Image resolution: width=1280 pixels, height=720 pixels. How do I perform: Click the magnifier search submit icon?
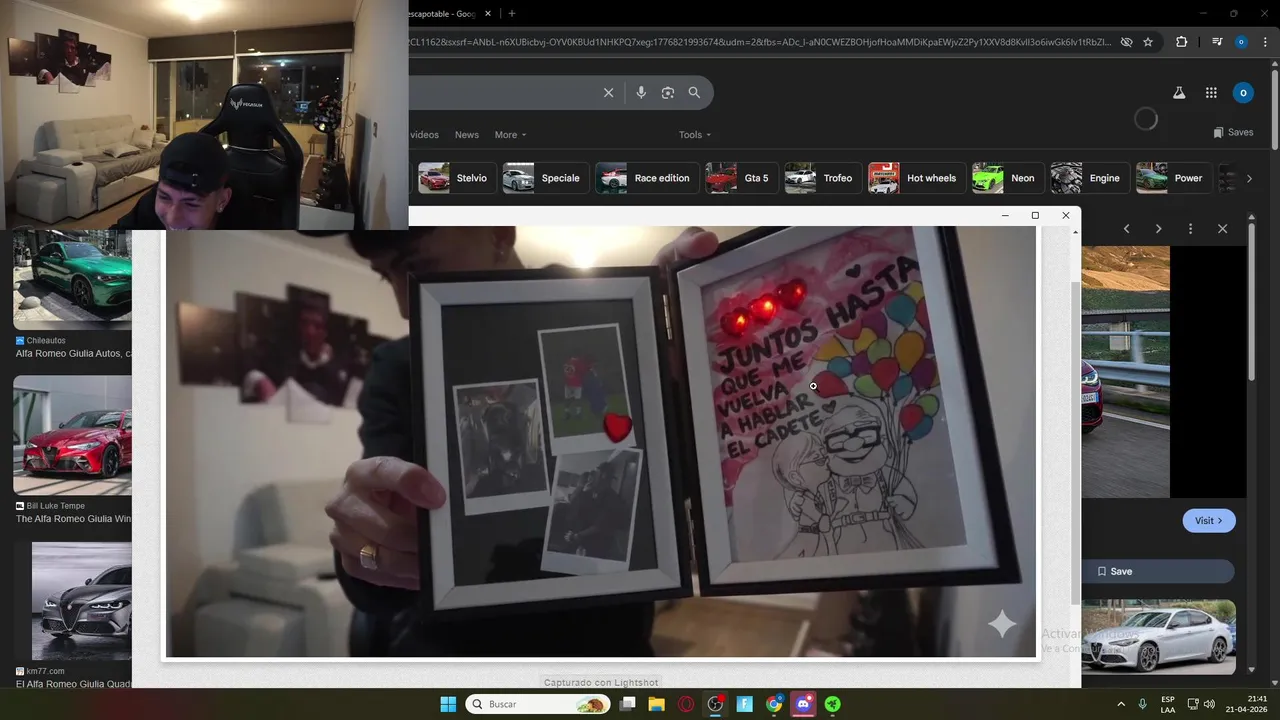pyautogui.click(x=694, y=92)
